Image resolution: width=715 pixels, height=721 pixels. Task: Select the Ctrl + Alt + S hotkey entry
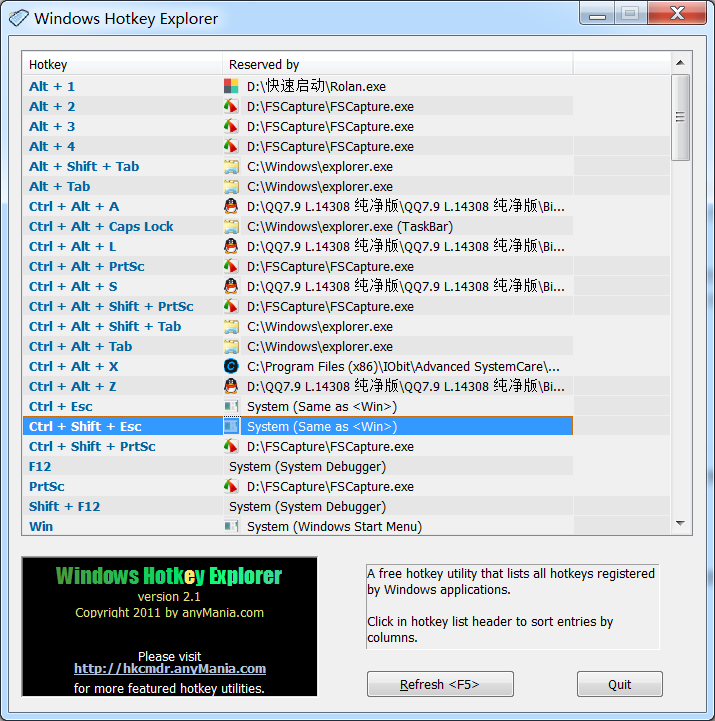point(298,286)
